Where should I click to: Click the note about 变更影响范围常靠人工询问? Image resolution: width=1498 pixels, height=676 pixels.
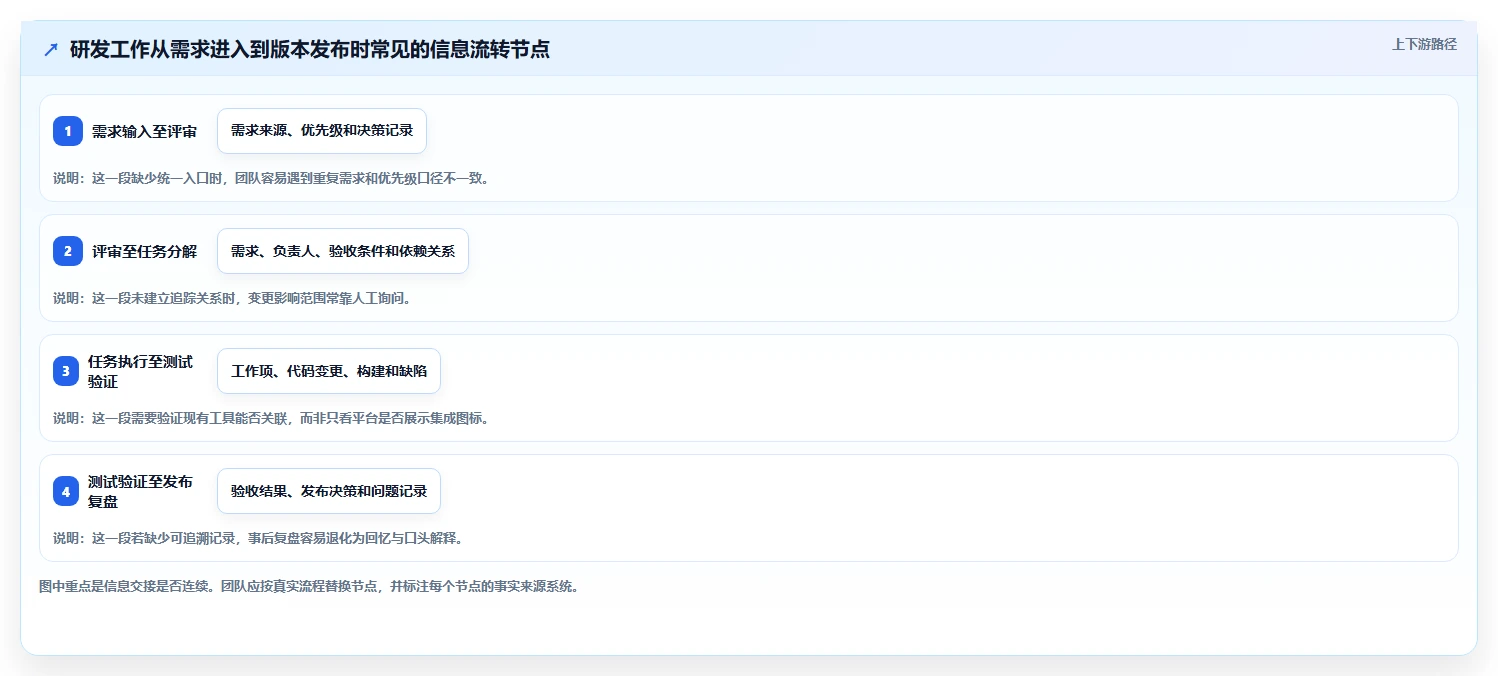(232, 298)
